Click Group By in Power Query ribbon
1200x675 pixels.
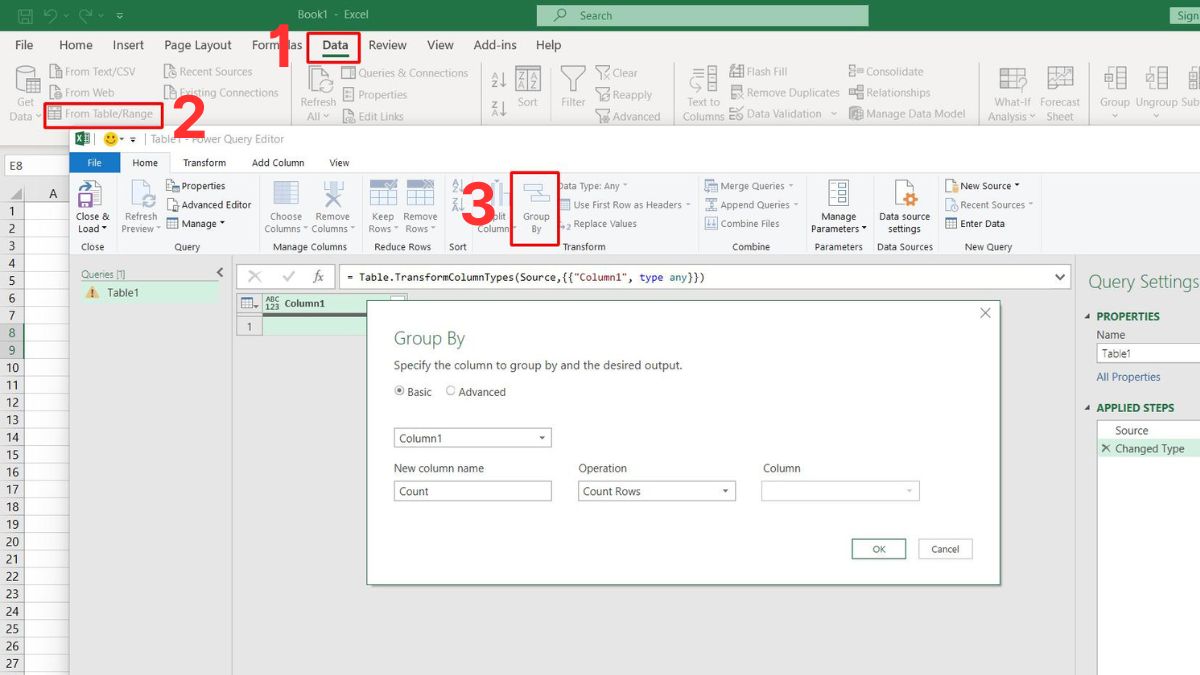click(536, 208)
